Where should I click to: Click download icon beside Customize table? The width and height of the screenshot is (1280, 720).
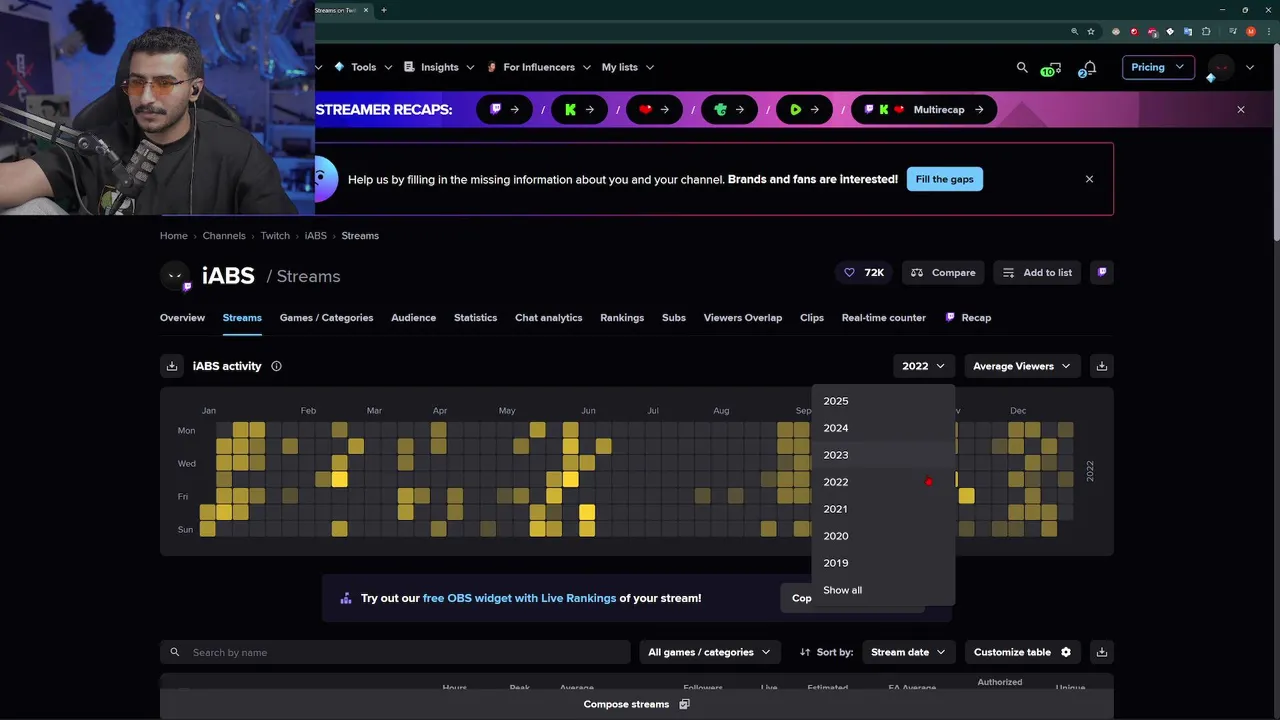point(1102,652)
